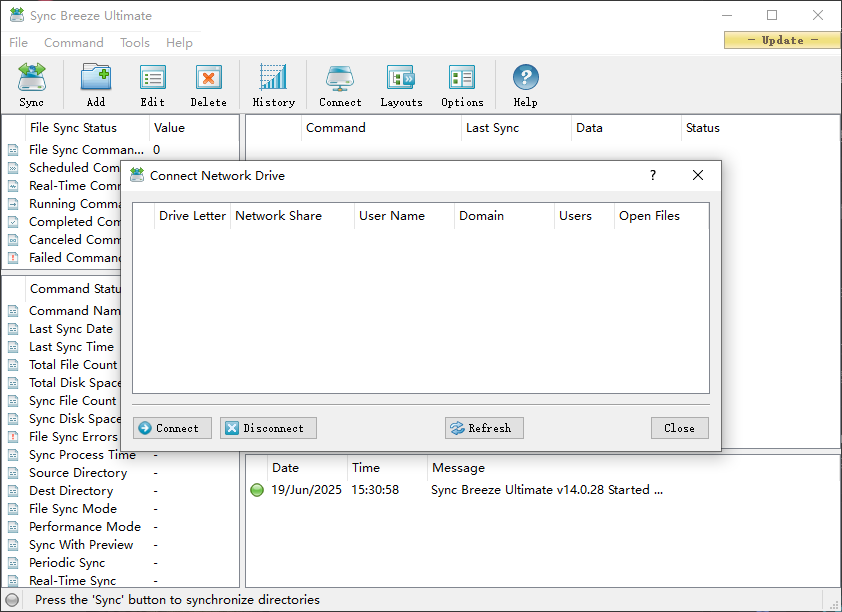
Task: Click the Connect button in the dialog
Action: [172, 428]
